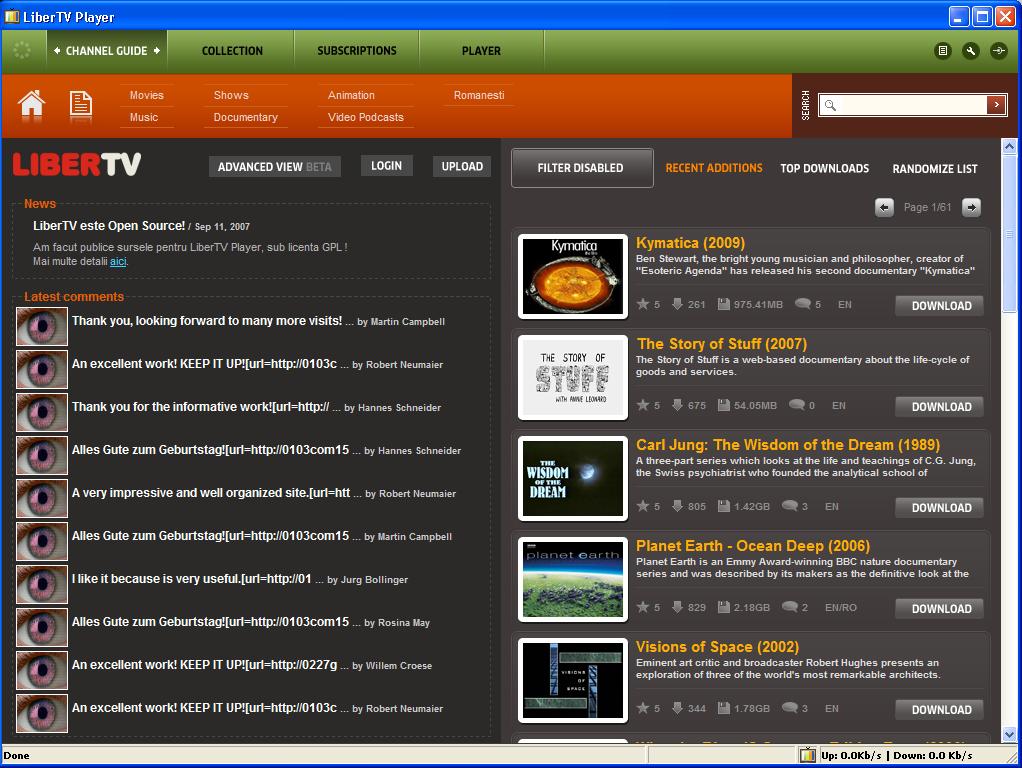The width and height of the screenshot is (1022, 768).
Task: Follow the 'aici' link in news
Action: pyautogui.click(x=118, y=261)
